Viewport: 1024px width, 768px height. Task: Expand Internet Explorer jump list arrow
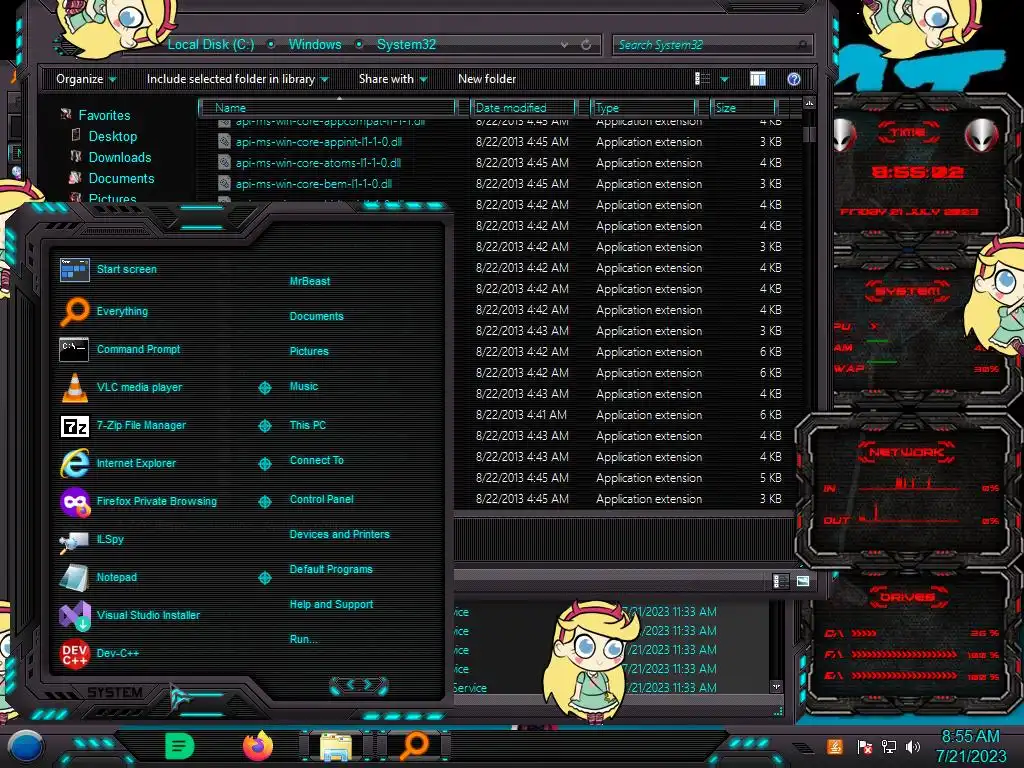click(264, 464)
